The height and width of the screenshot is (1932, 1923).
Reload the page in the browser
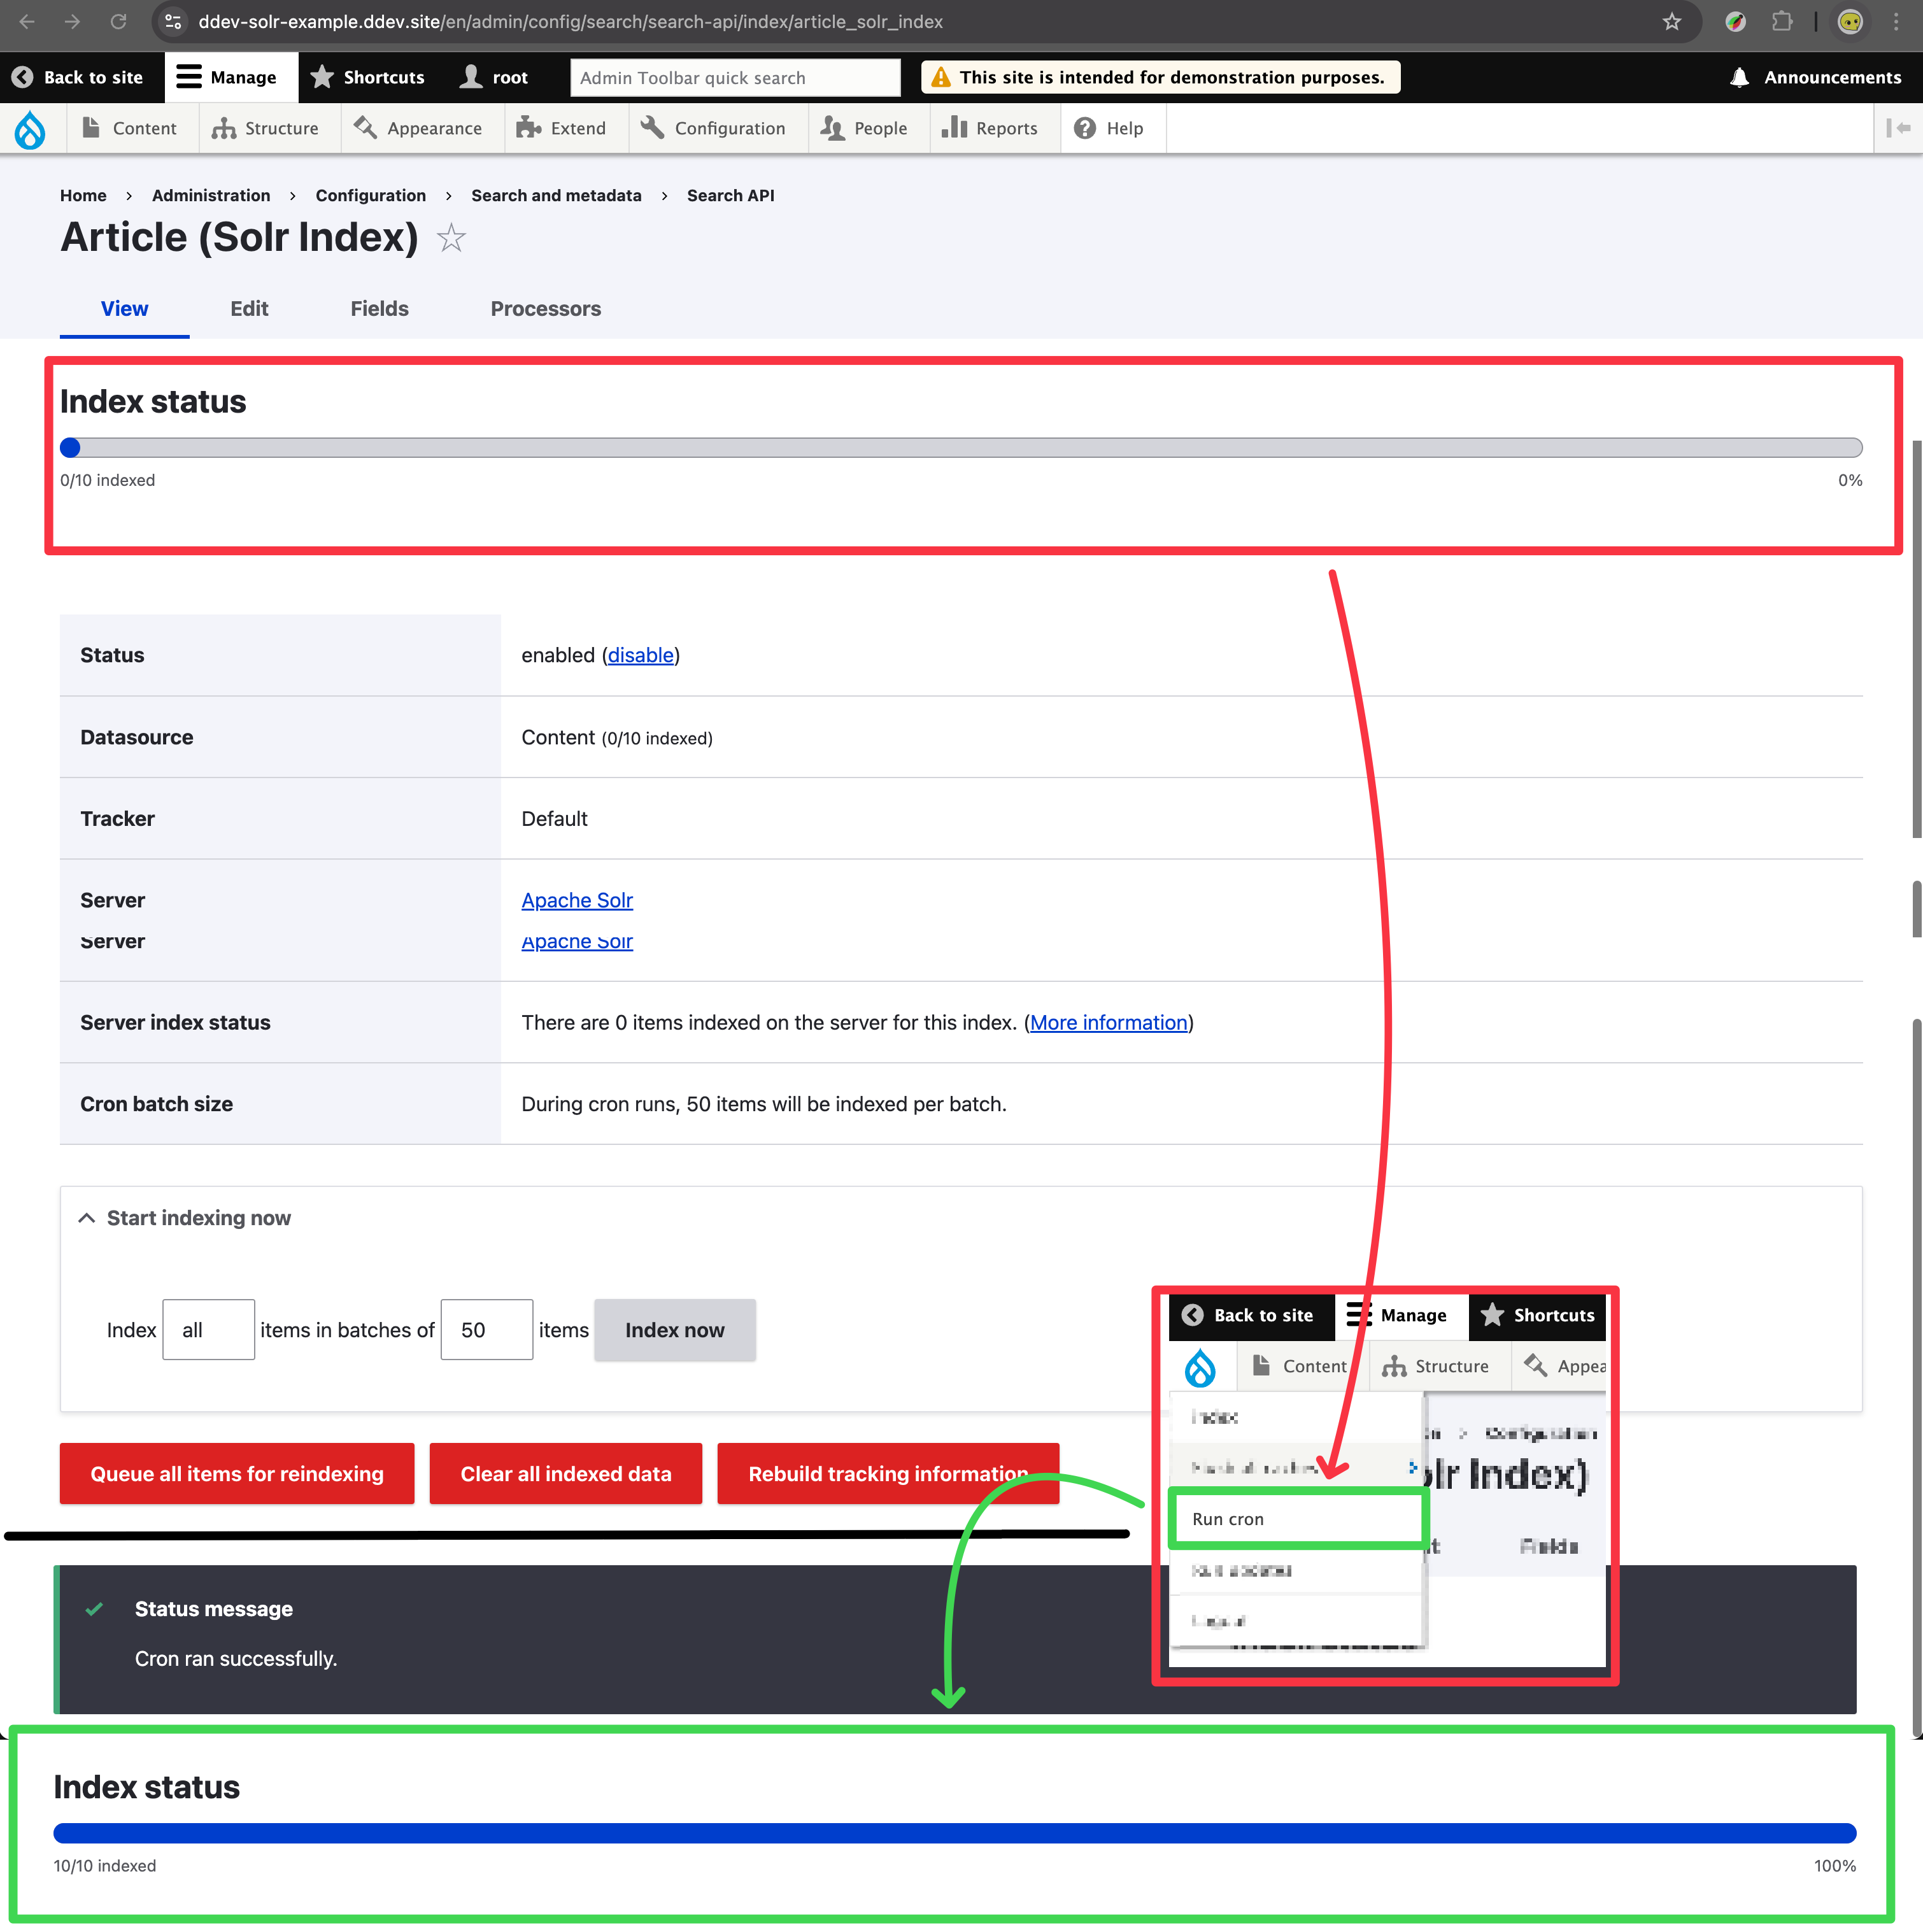(x=118, y=22)
